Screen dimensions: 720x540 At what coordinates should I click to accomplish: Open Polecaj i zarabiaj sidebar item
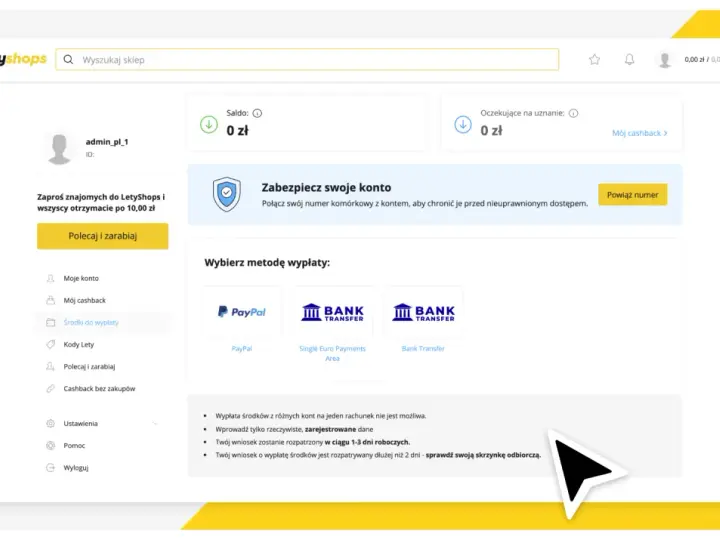(89, 366)
